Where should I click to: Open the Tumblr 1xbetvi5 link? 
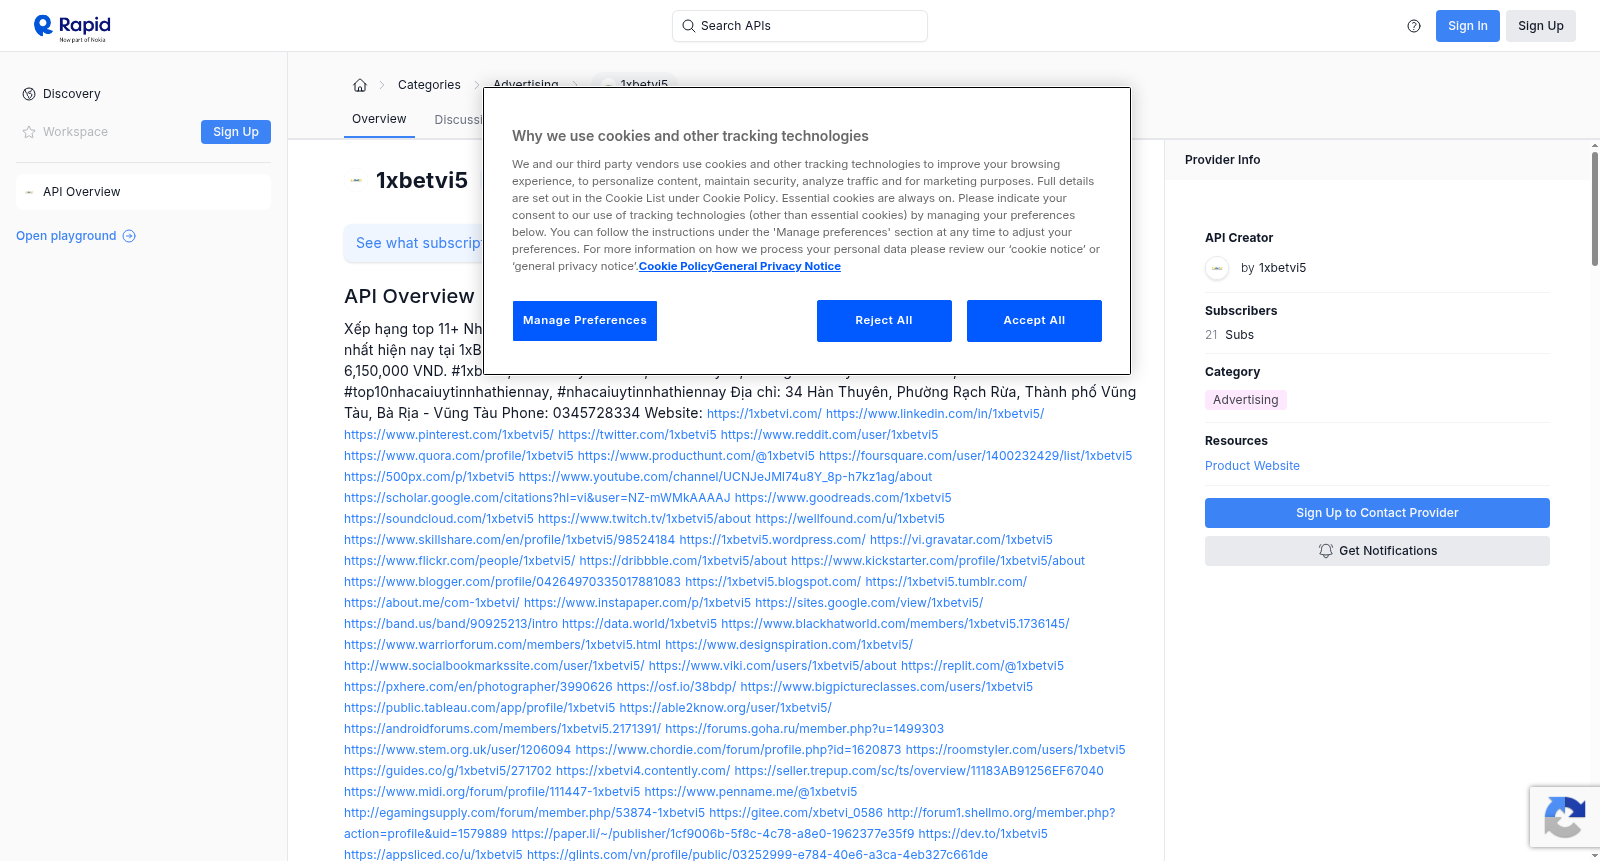pyautogui.click(x=946, y=582)
